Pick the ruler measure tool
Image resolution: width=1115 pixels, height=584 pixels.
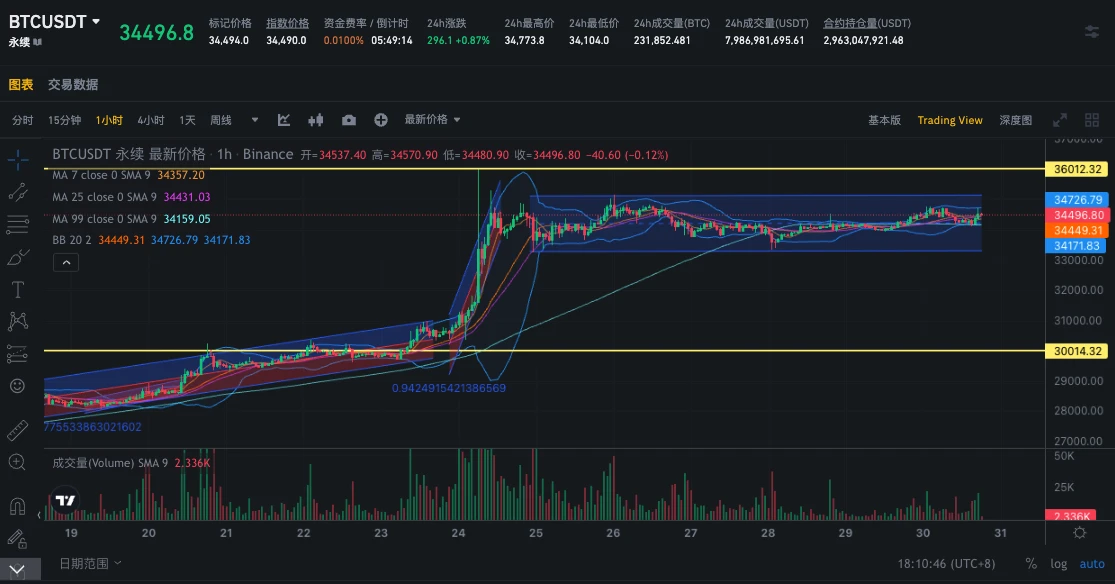coord(17,430)
